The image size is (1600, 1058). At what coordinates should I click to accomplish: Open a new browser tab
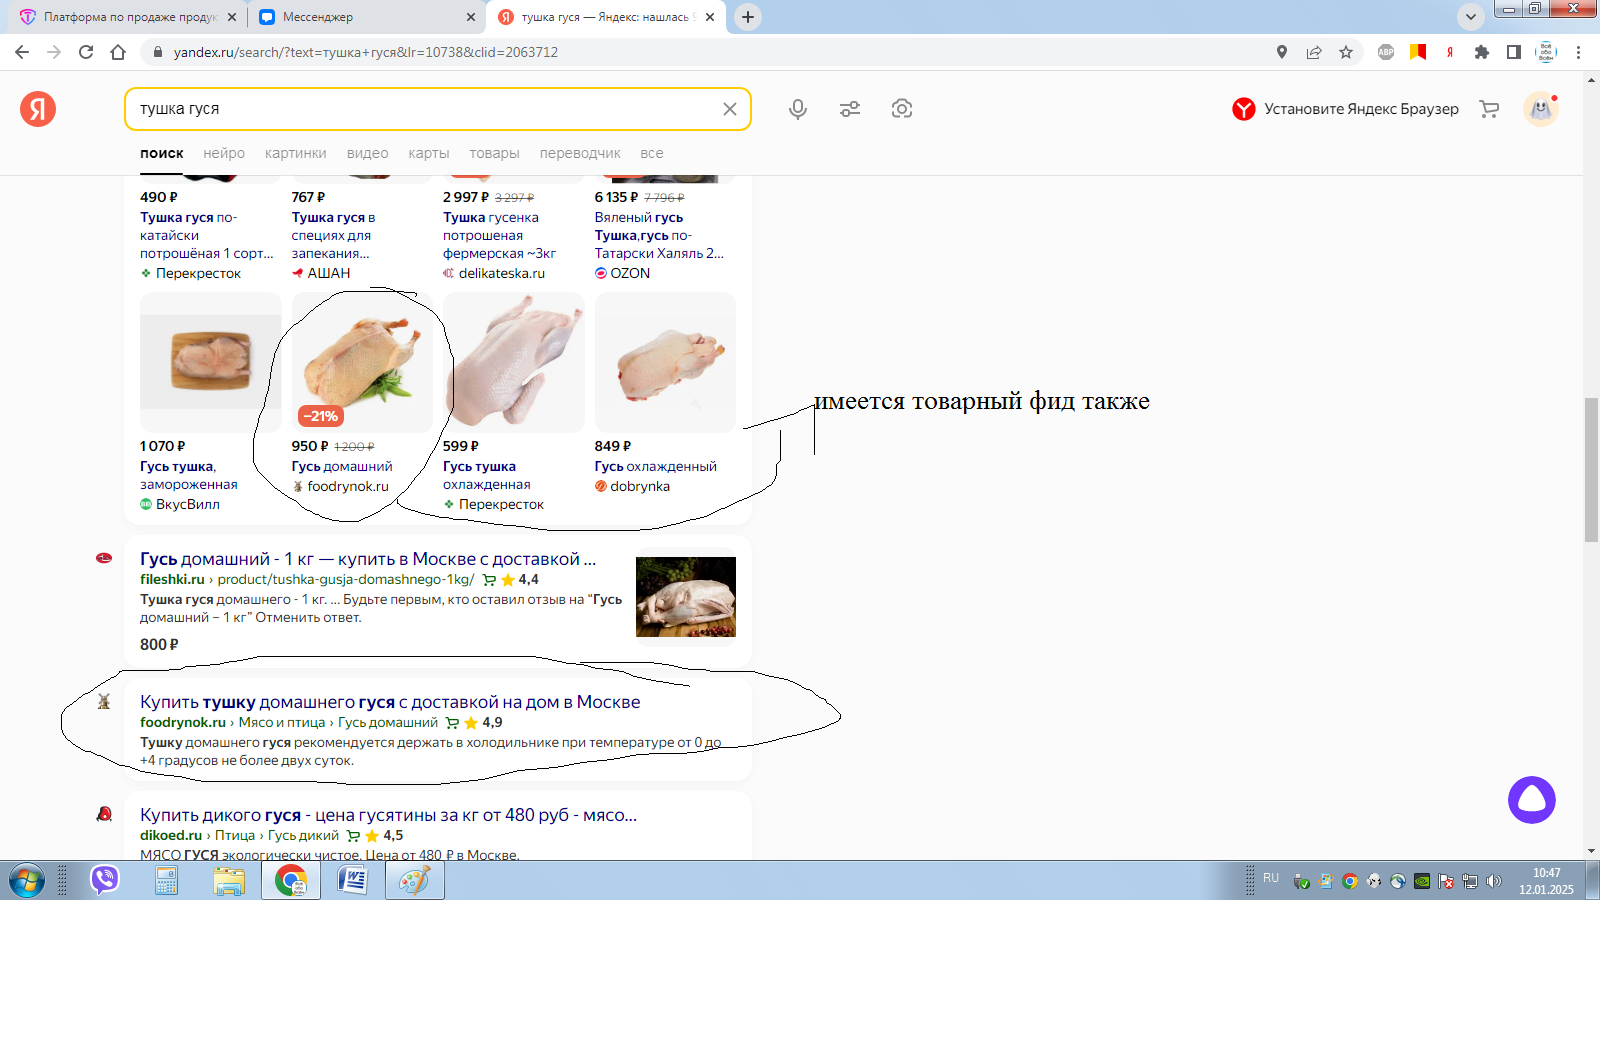(x=748, y=17)
